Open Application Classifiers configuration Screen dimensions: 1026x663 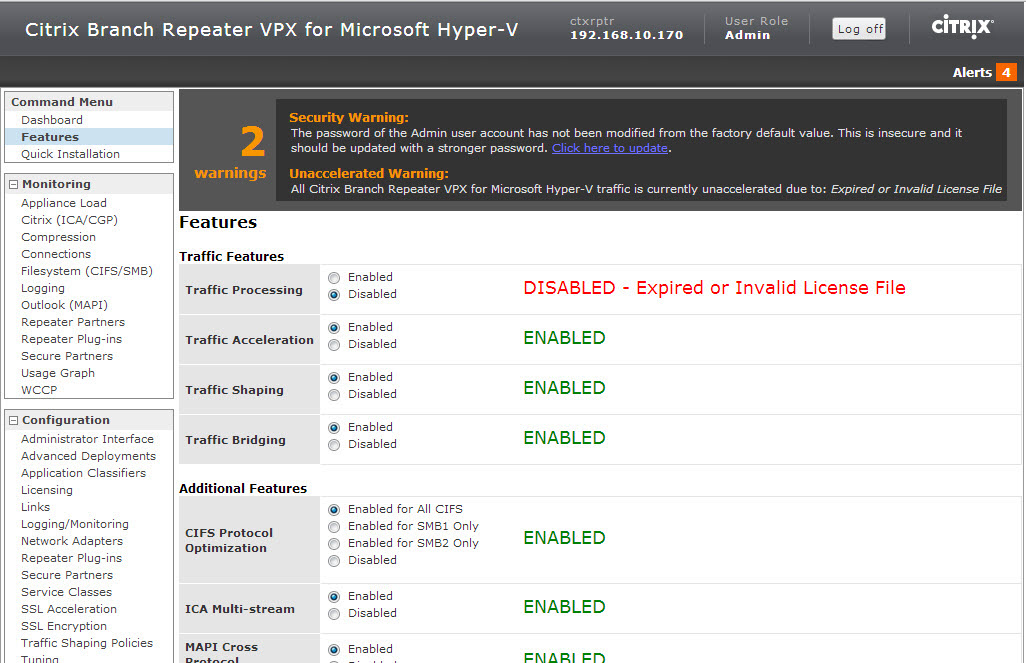point(83,473)
